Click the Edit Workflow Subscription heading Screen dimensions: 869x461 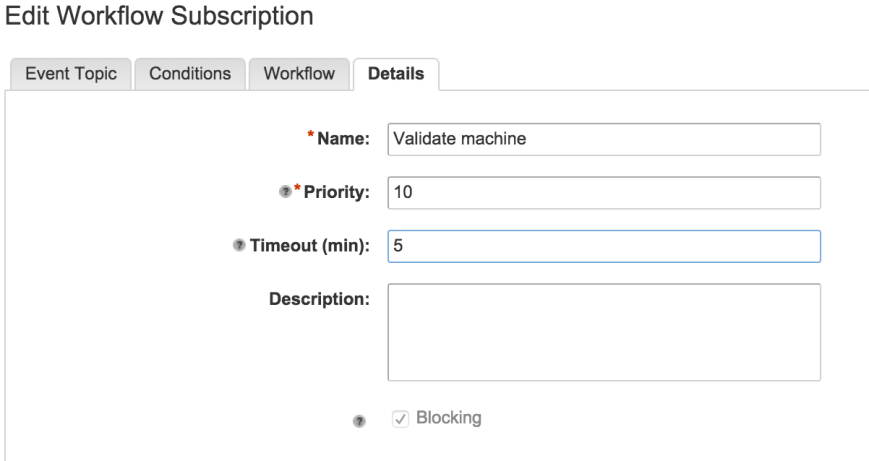tap(156, 17)
